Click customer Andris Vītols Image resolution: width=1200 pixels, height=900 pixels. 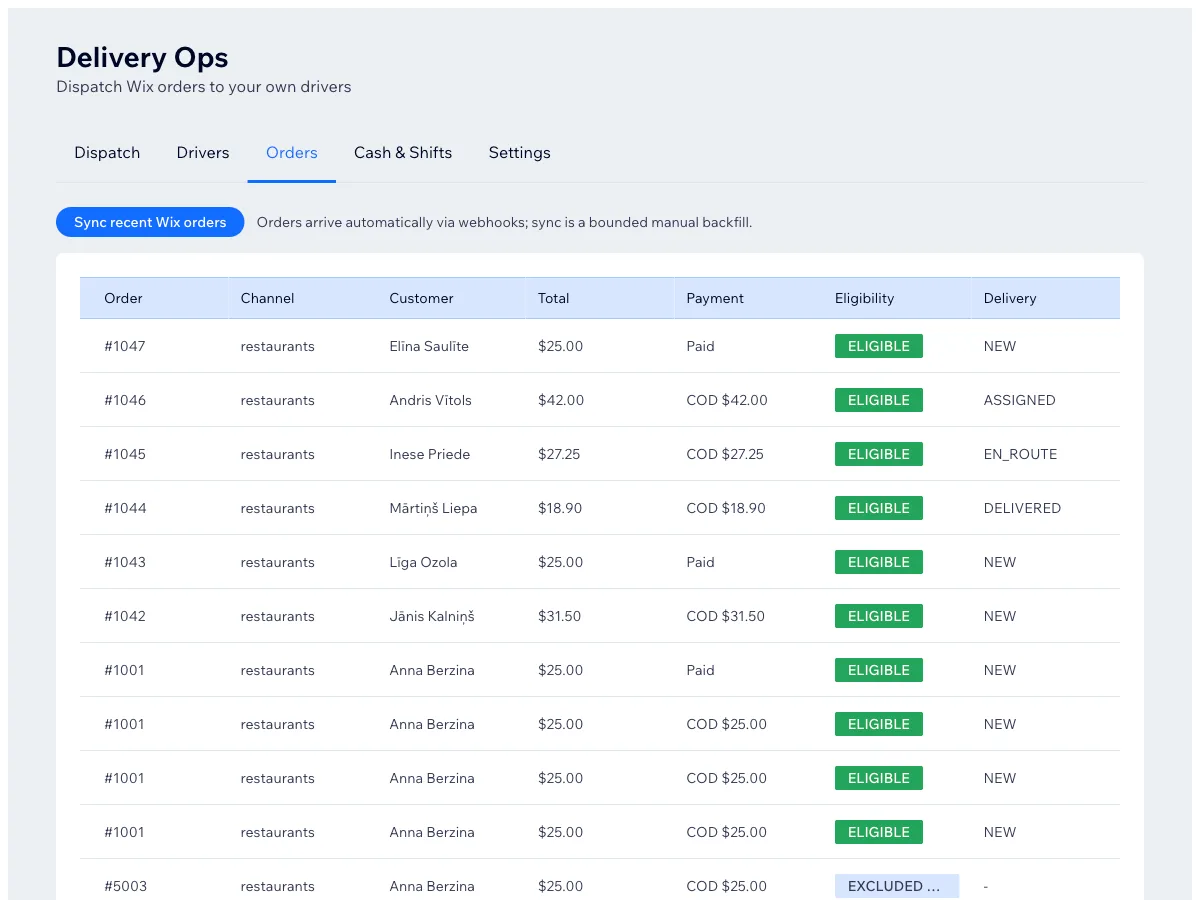(430, 400)
